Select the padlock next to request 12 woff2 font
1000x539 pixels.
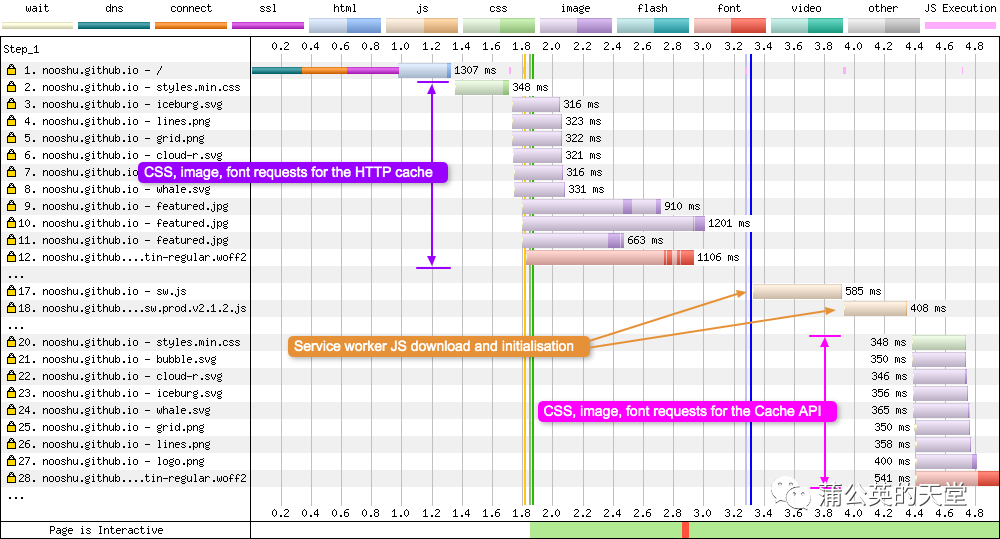point(11,257)
